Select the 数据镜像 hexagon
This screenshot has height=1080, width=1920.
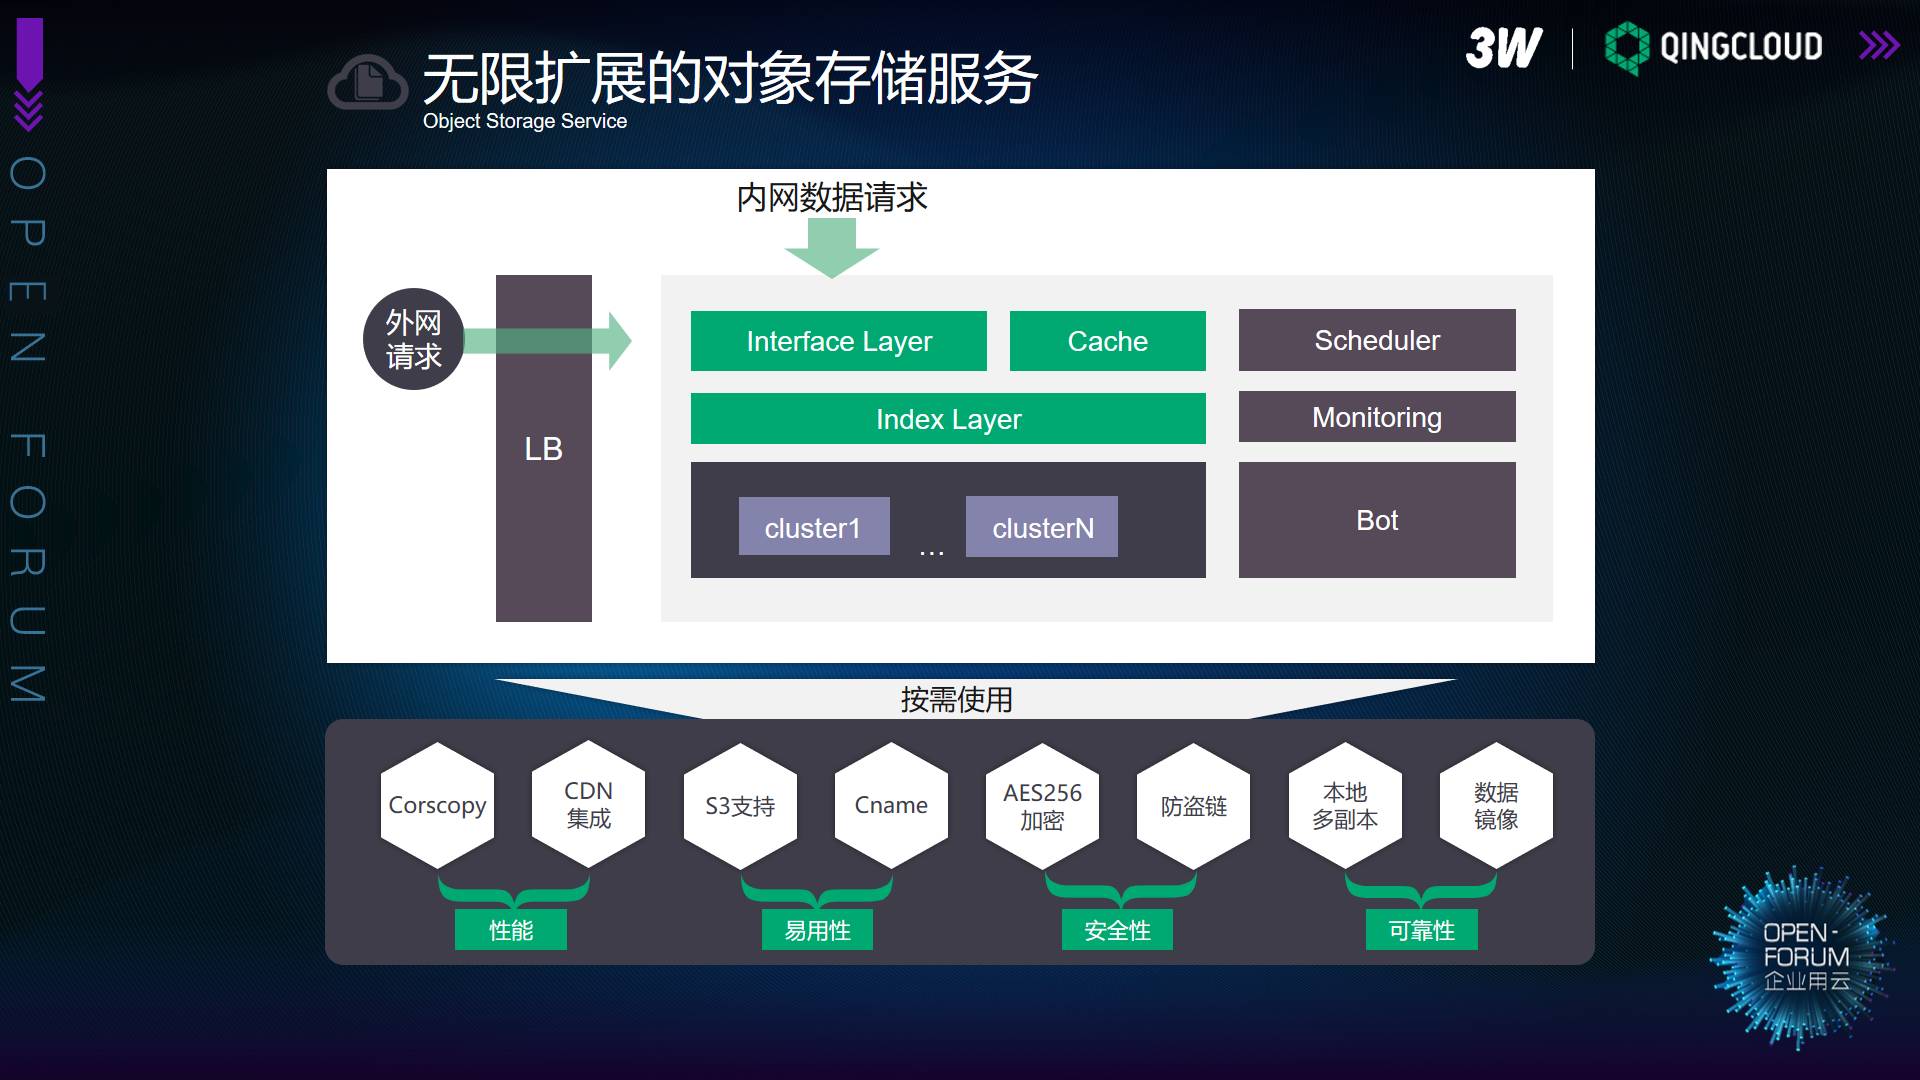click(x=1496, y=805)
